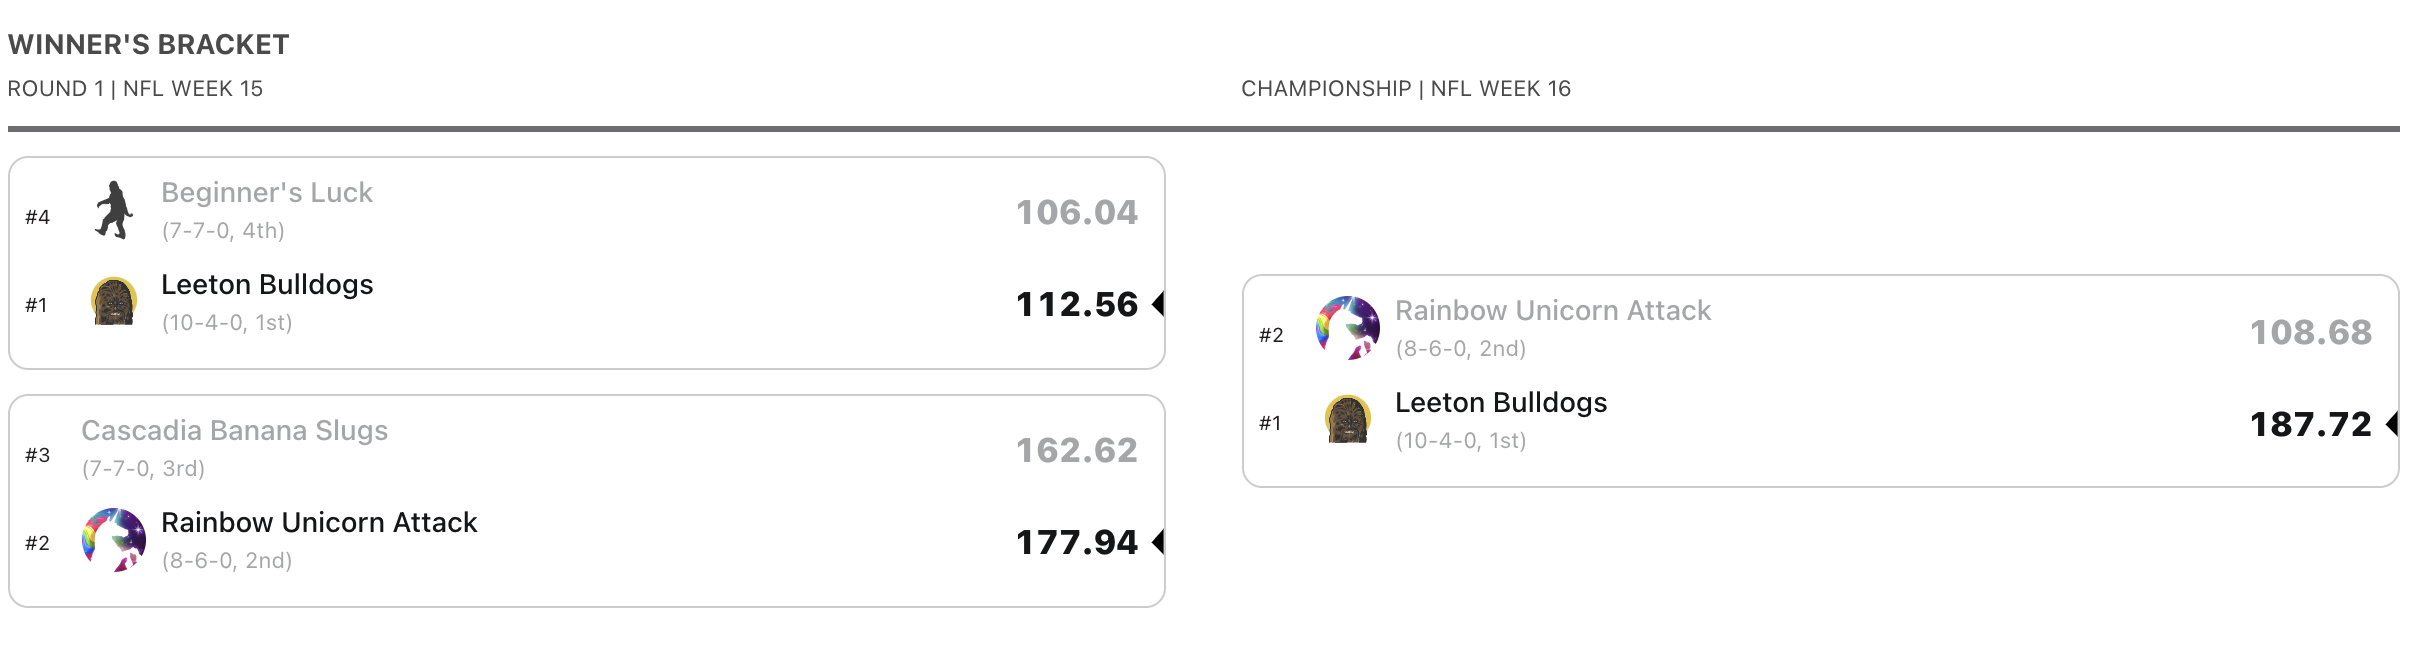Click winner arrow beside 177.94 score
Image resolution: width=2412 pixels, height=666 pixels.
click(x=1158, y=541)
